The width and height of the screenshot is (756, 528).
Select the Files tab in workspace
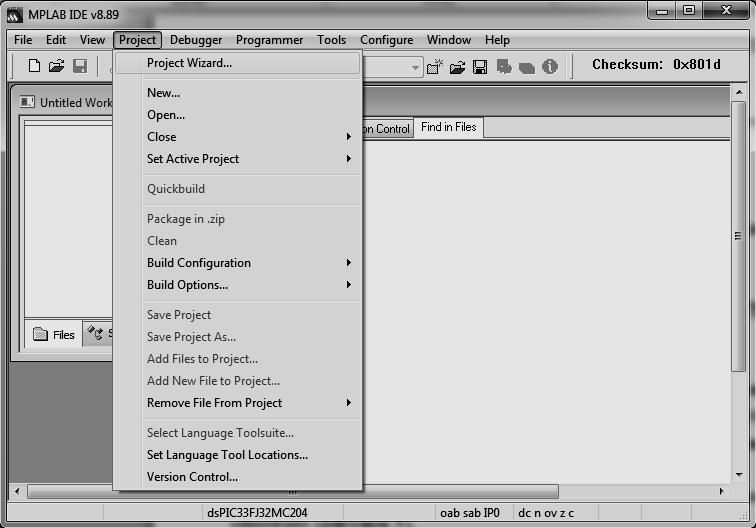click(54, 334)
